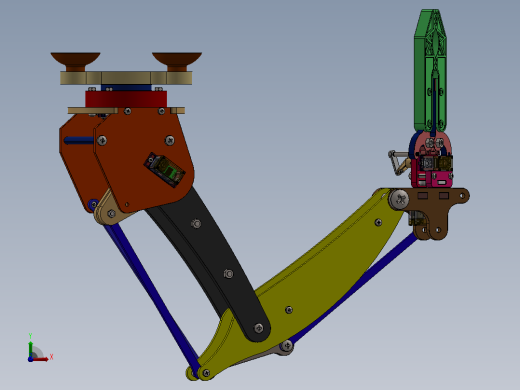
Task: Select the blue origin sphere of the coordinate triad
Action: tap(31, 359)
